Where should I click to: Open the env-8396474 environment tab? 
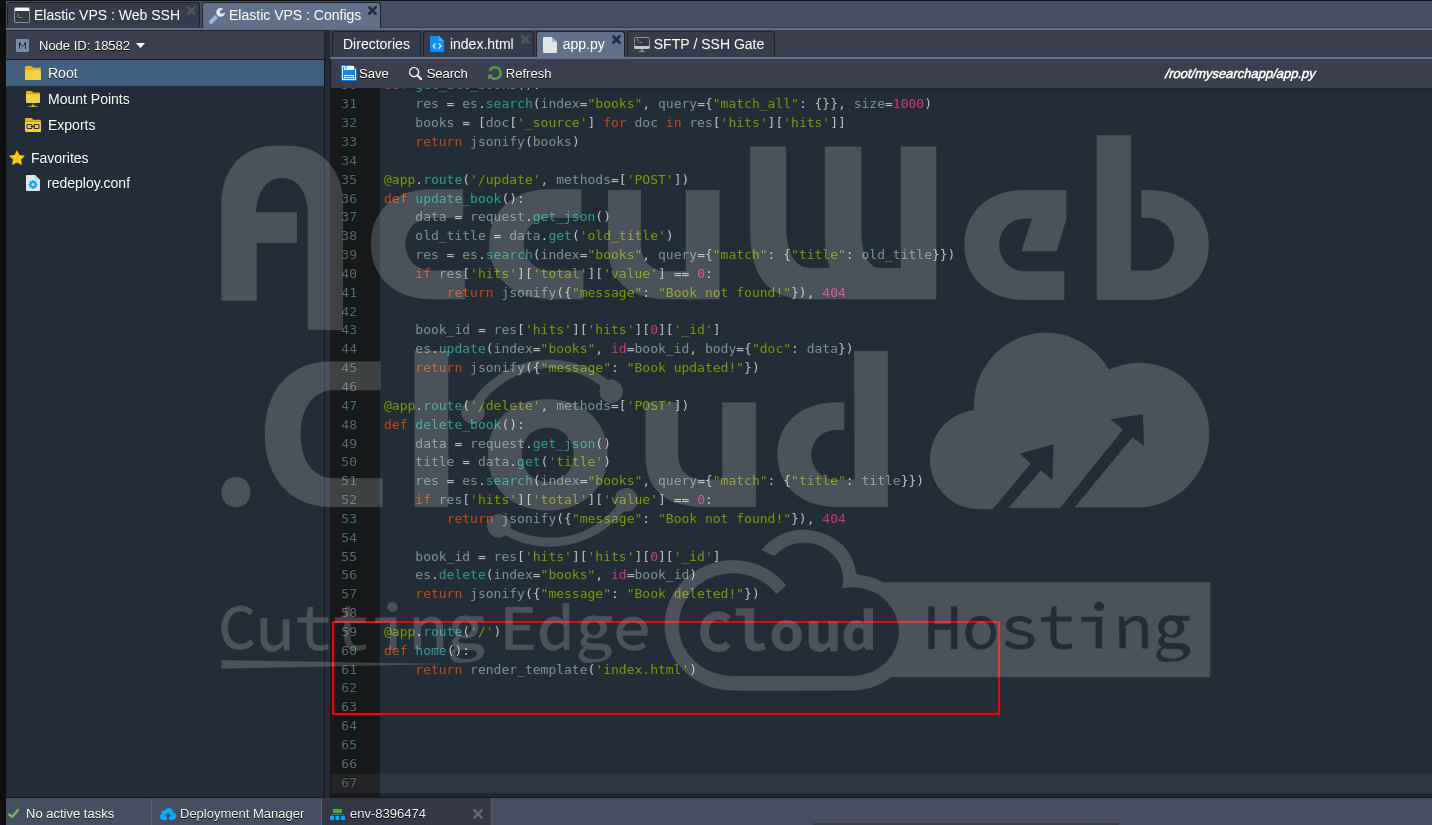pos(387,814)
